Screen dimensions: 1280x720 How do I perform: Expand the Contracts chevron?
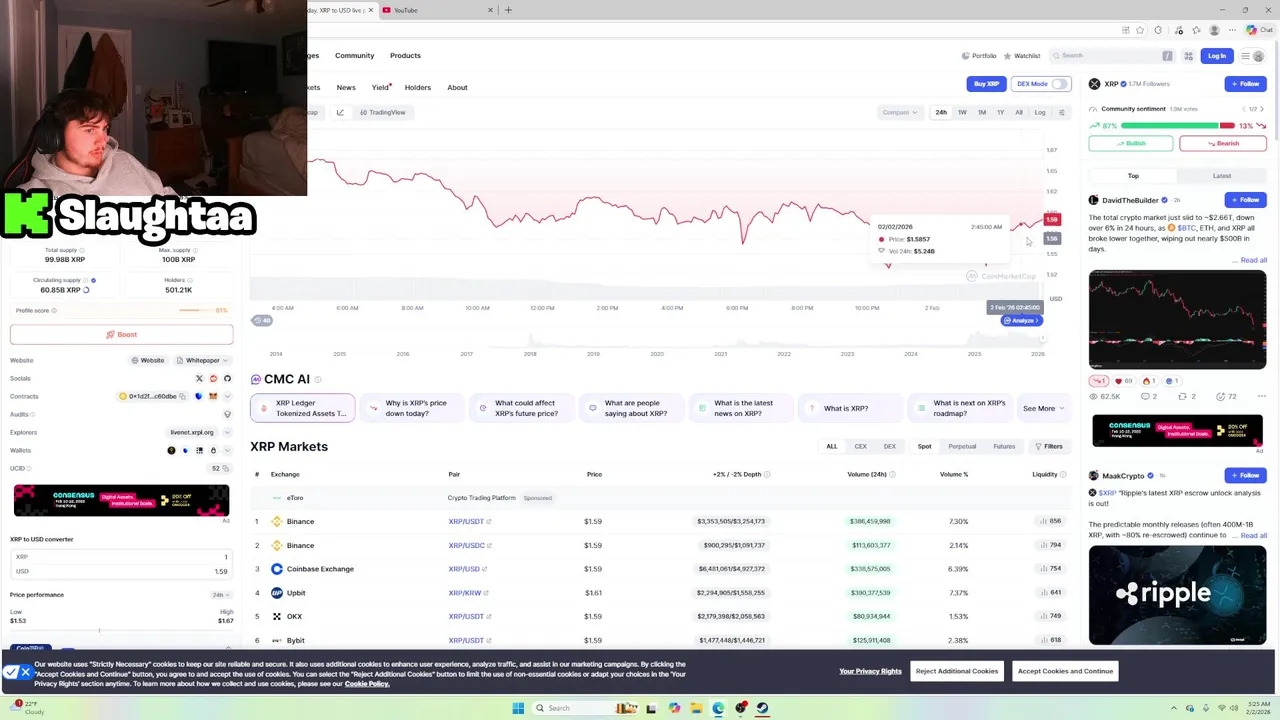pyautogui.click(x=227, y=396)
